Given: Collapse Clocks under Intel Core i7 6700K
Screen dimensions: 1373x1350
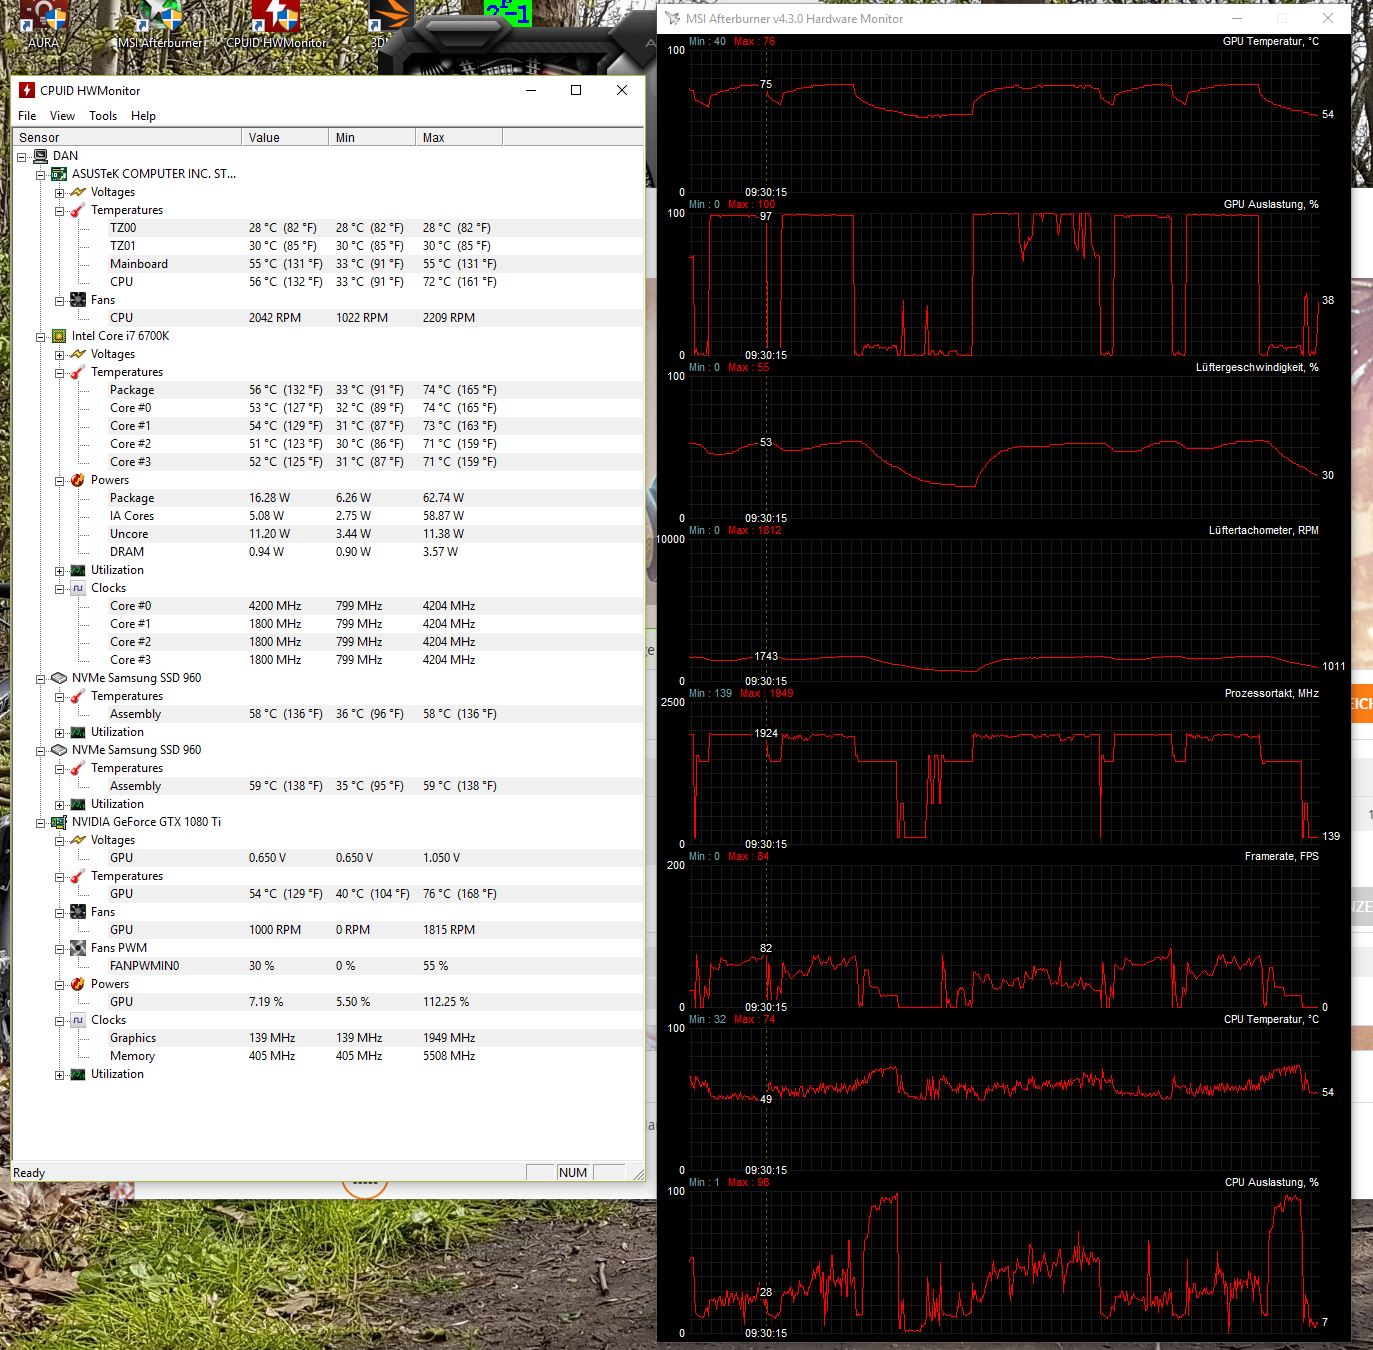Looking at the screenshot, I should 60,589.
